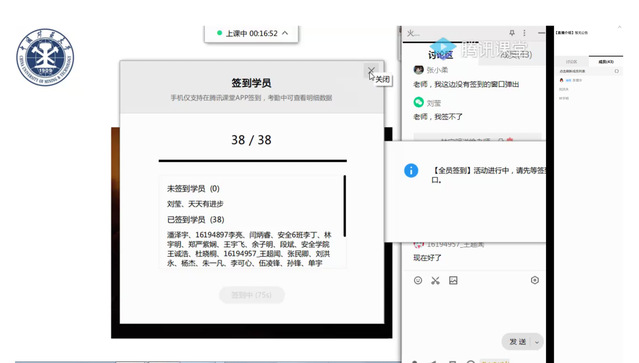This screenshot has width=639, height=363.
Task: Close the 签到学员 sign-in dialog
Action: pos(371,71)
